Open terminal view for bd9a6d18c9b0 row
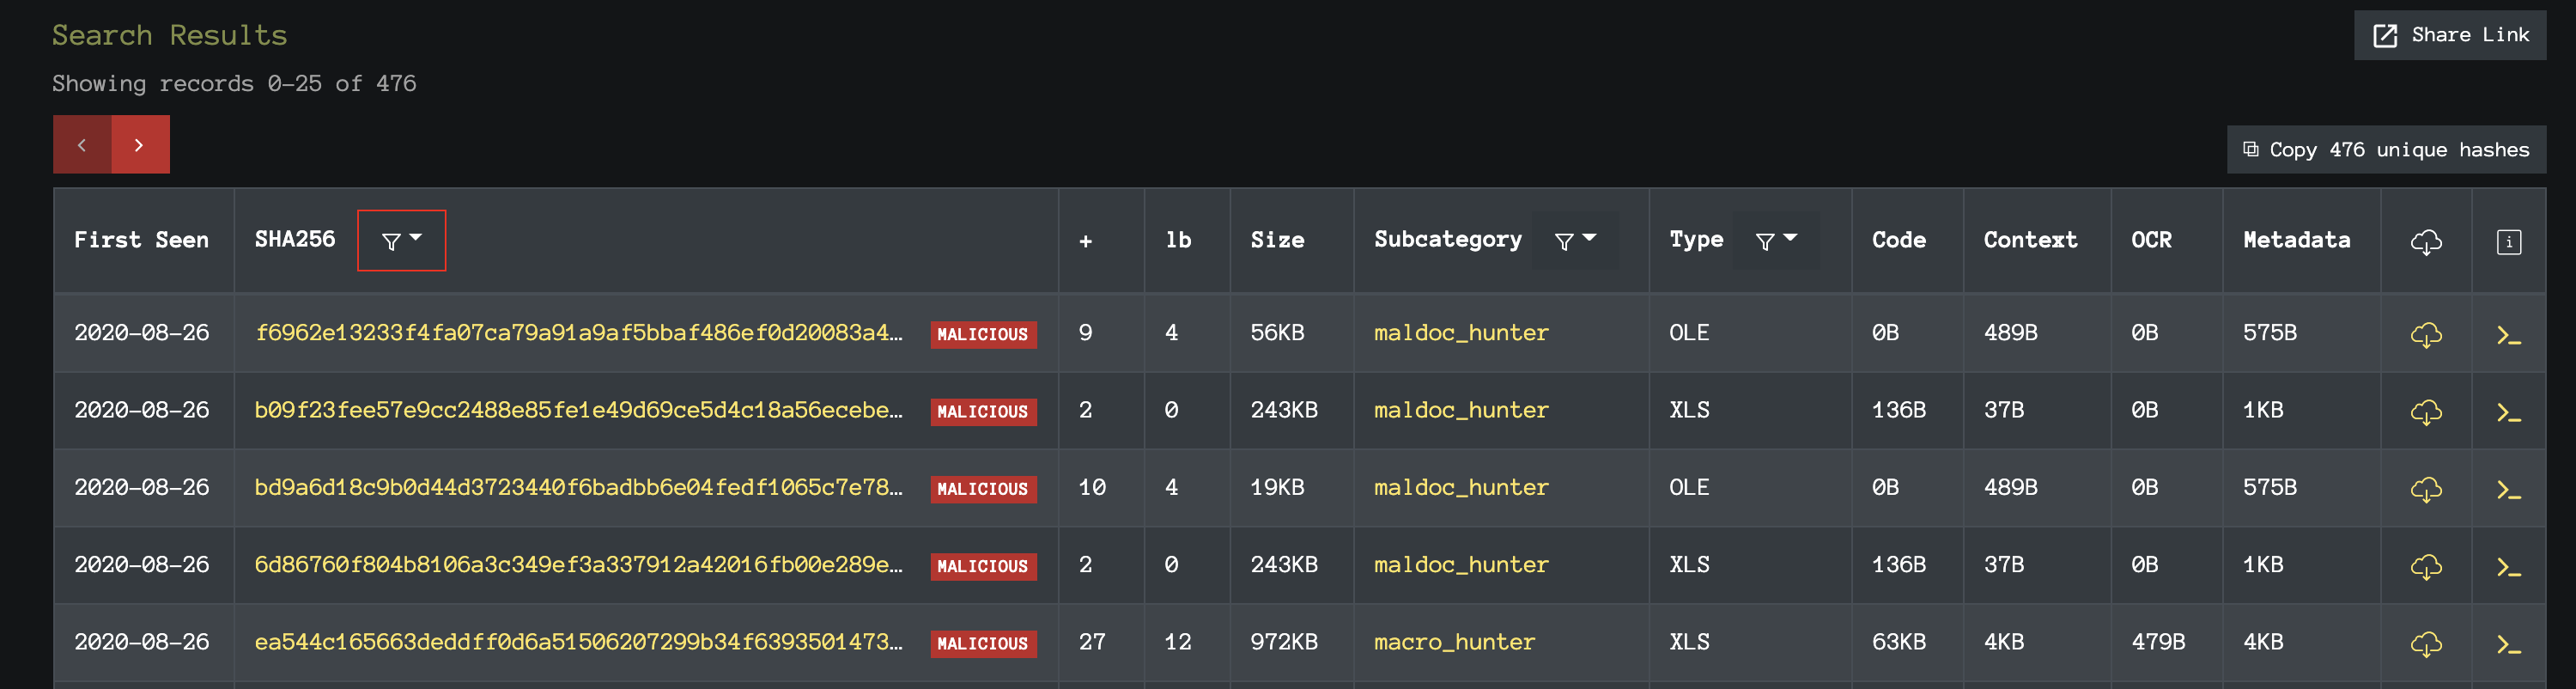 (x=2508, y=490)
